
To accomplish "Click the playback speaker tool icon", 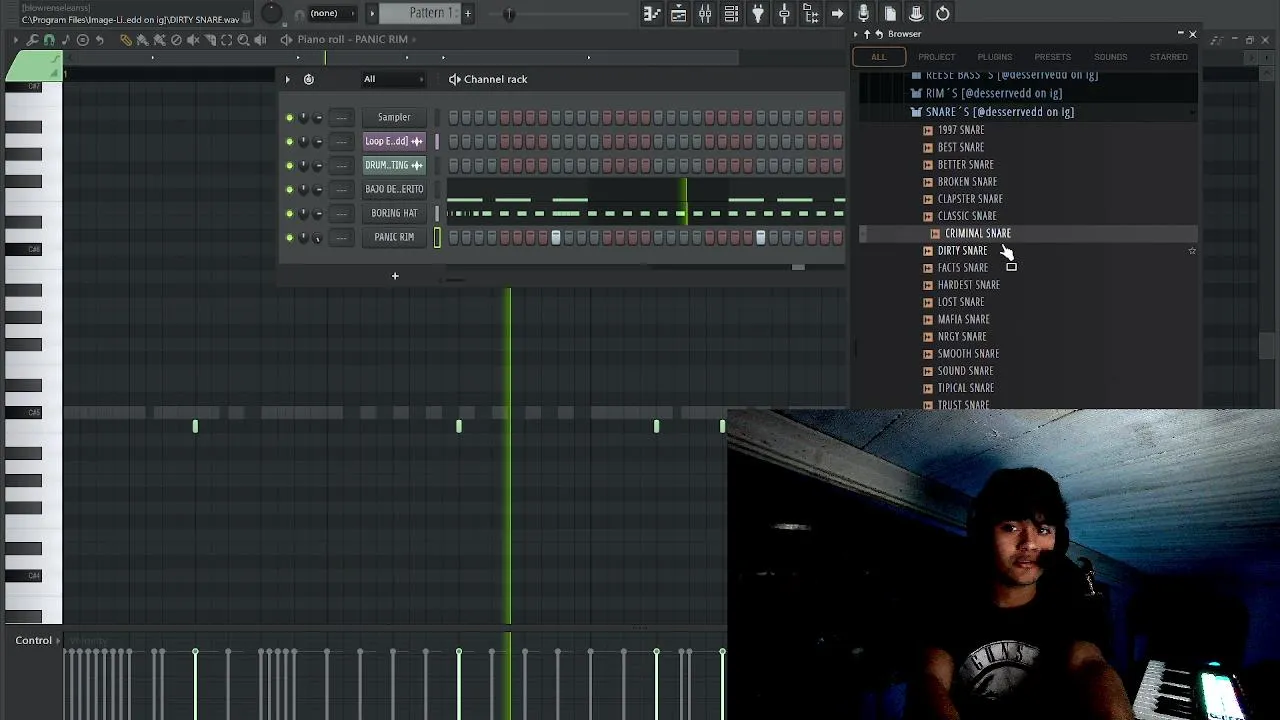I will pos(260,39).
